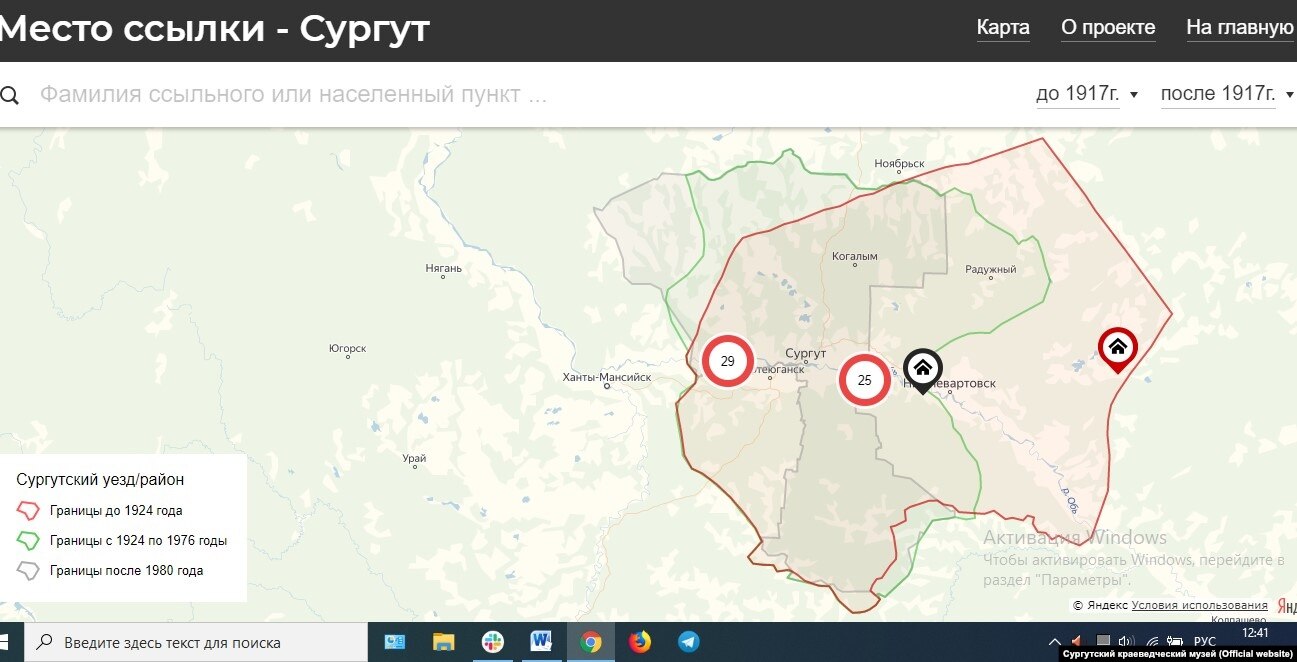Show hidden system tray icons
1297x662 pixels.
(1054, 642)
